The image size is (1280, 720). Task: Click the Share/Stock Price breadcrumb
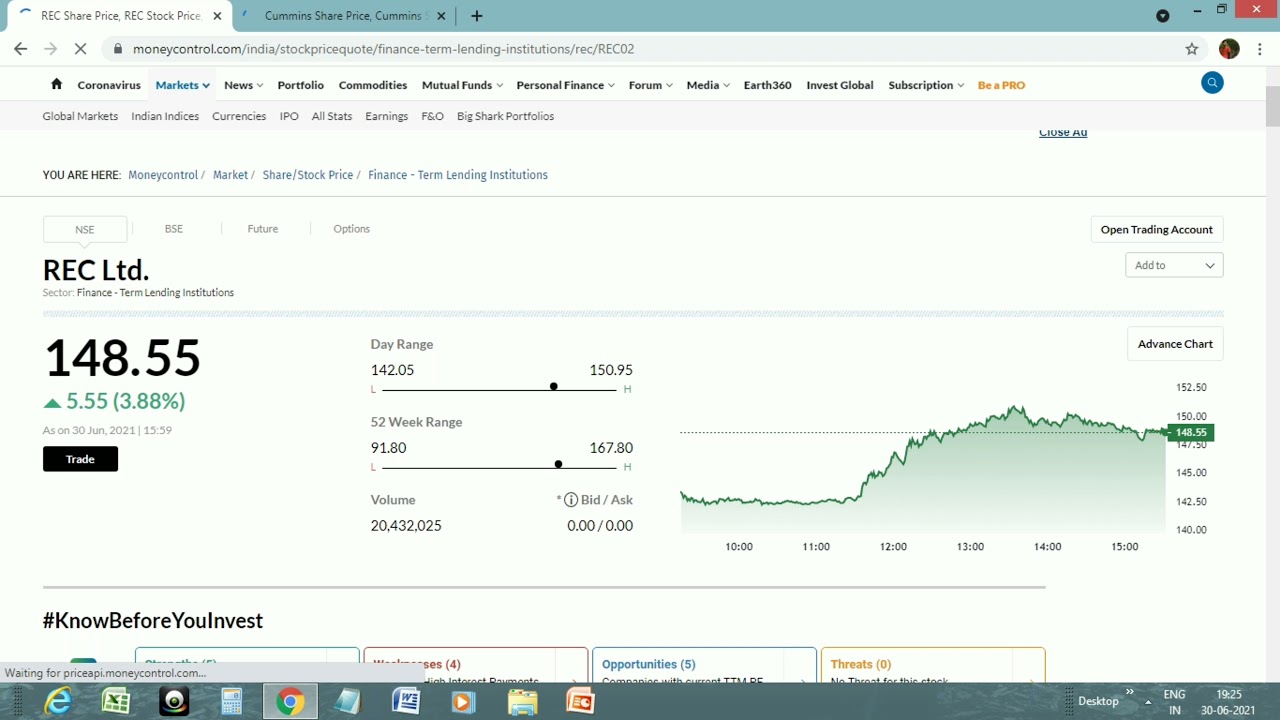coord(308,175)
